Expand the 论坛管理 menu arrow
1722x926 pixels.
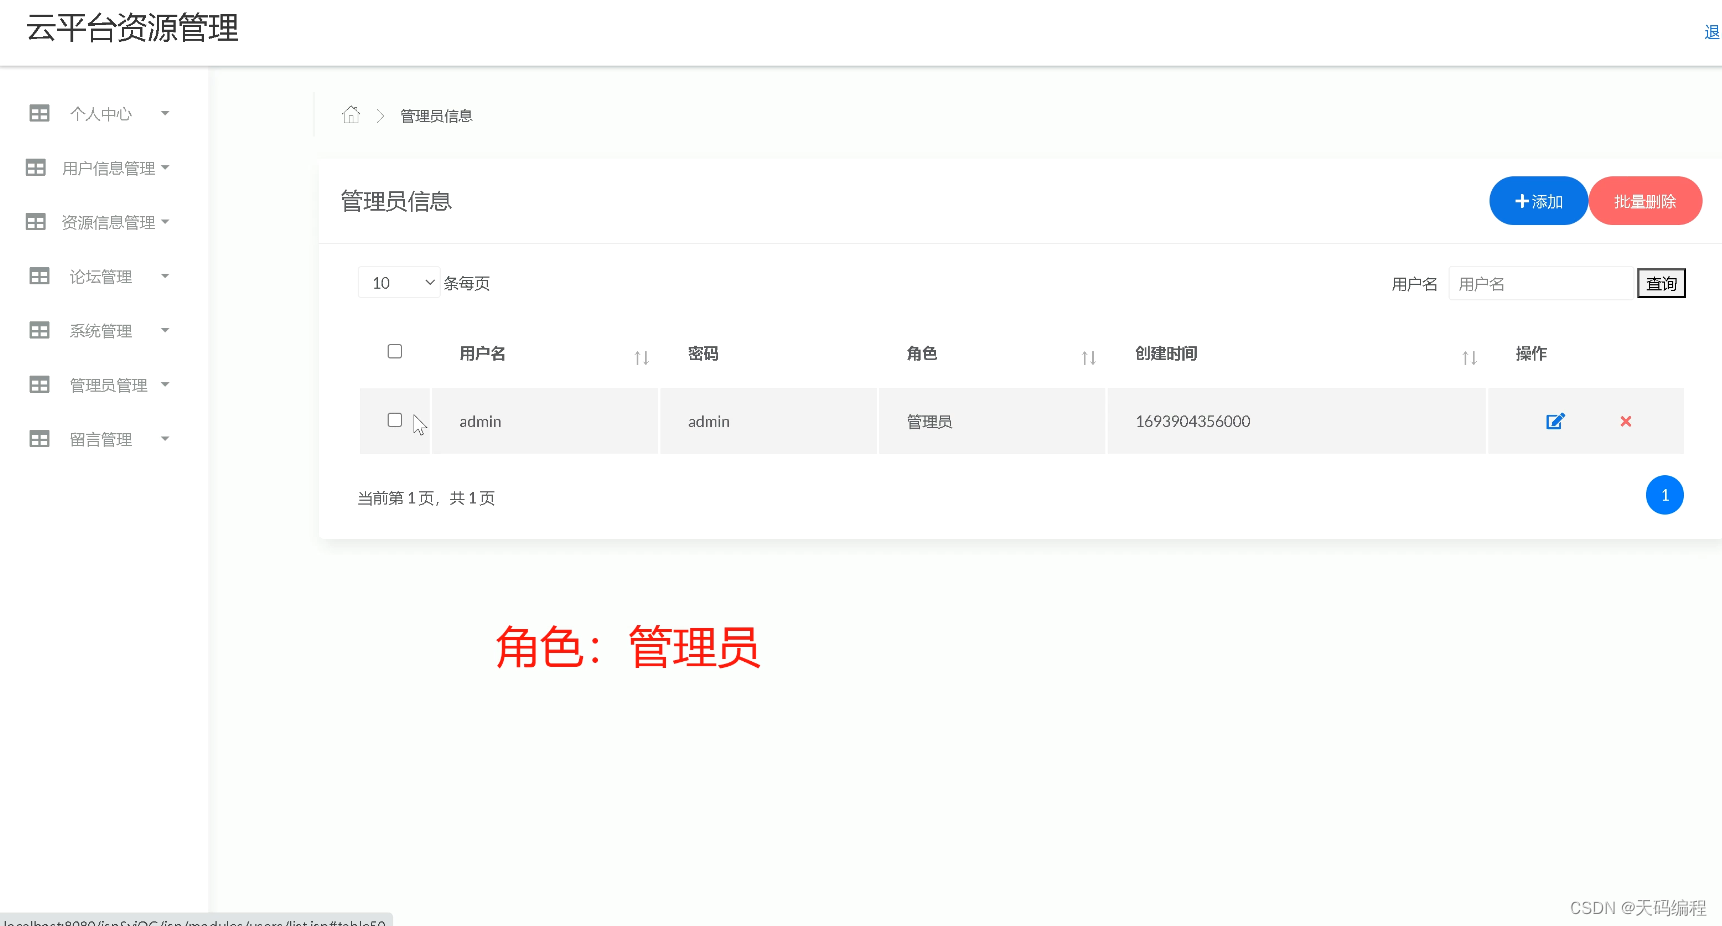click(x=165, y=276)
